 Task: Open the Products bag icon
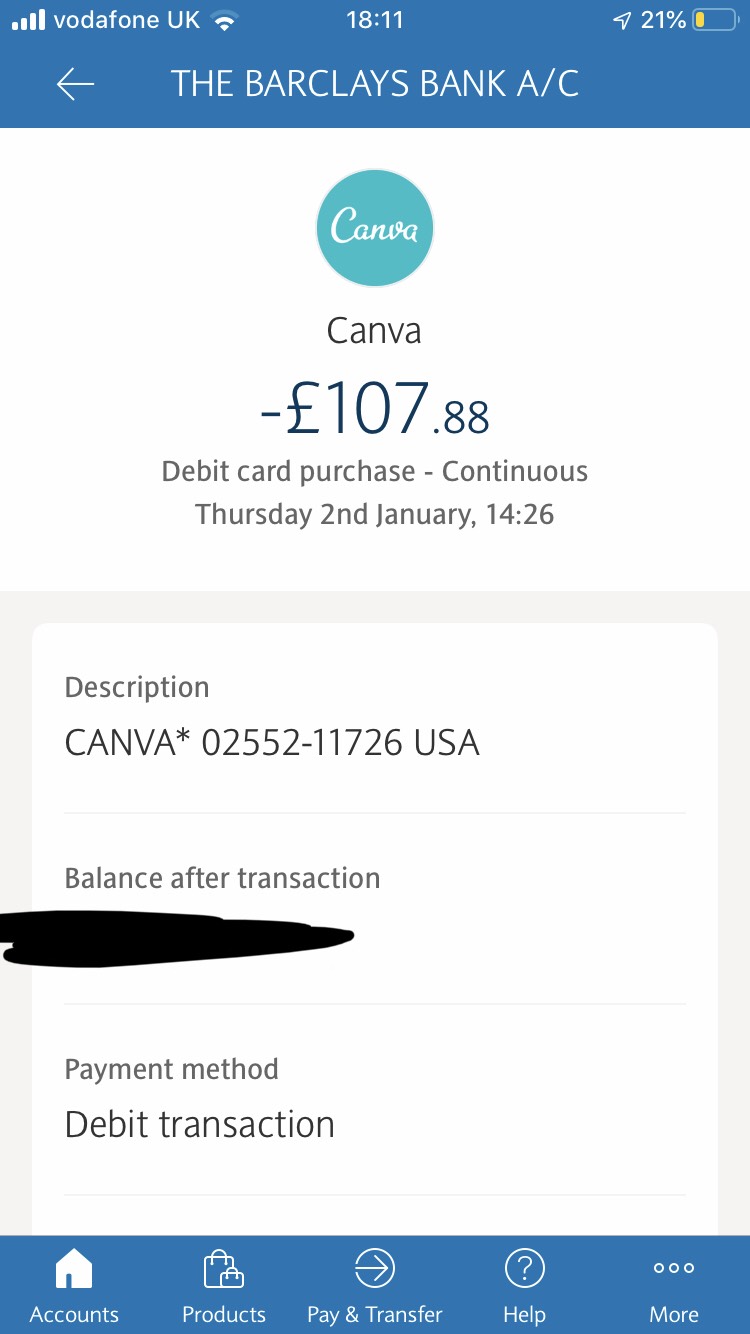(223, 1270)
